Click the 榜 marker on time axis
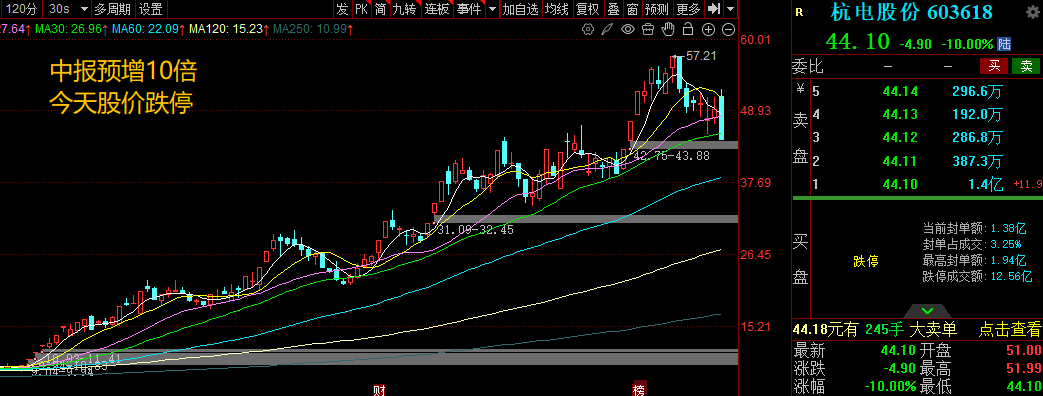The width and height of the screenshot is (1043, 396). pos(639,389)
